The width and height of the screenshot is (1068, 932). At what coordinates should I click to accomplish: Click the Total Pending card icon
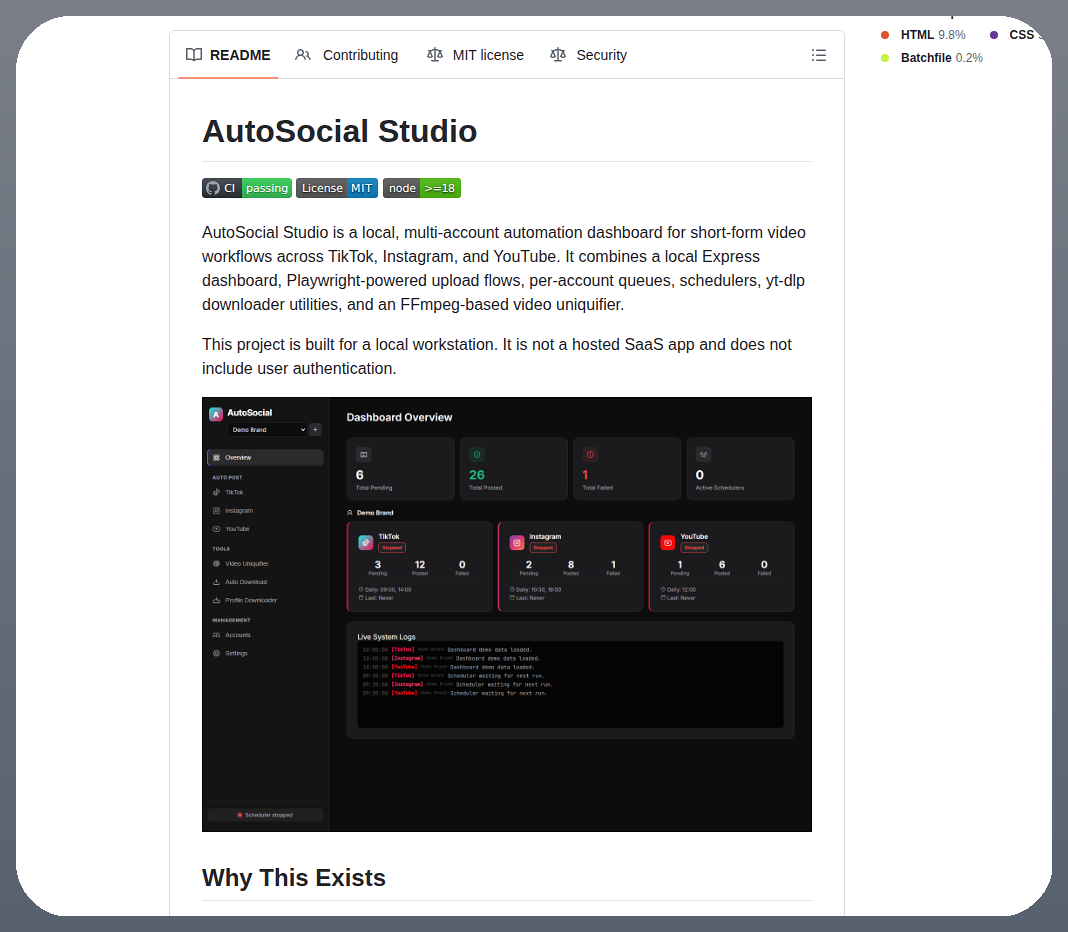click(x=364, y=454)
